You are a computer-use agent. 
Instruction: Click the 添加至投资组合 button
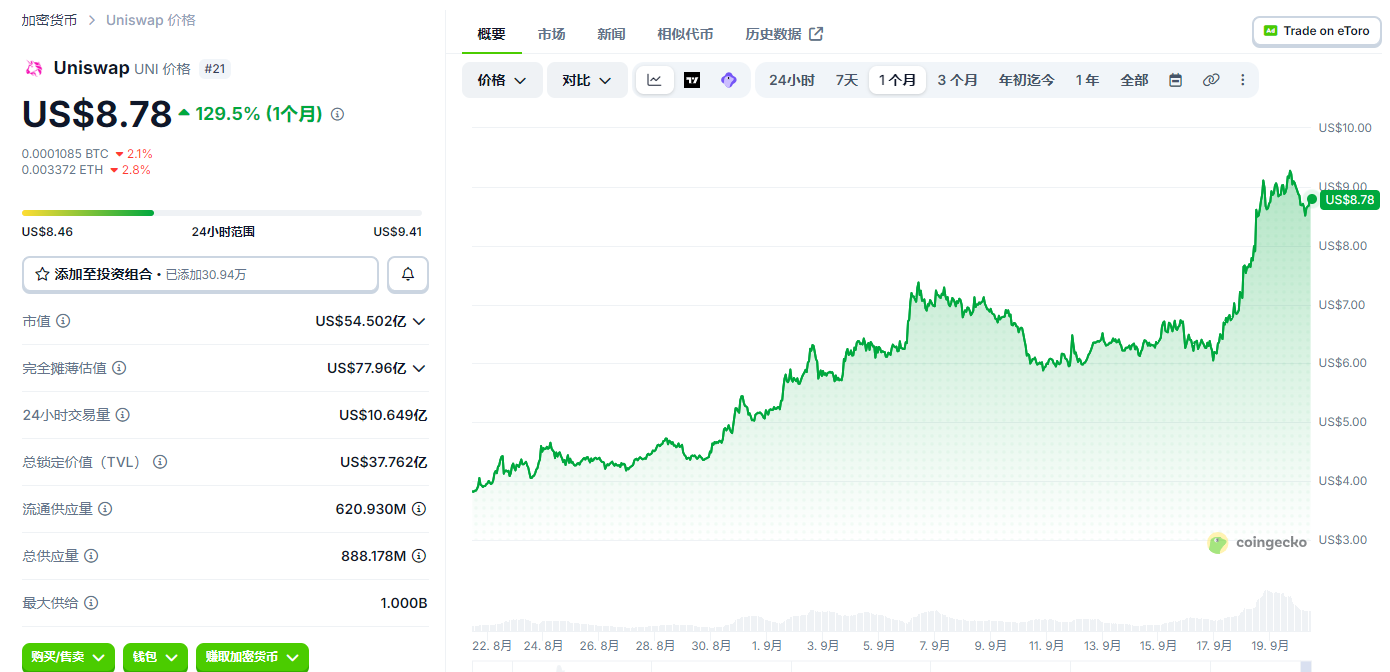[200, 274]
